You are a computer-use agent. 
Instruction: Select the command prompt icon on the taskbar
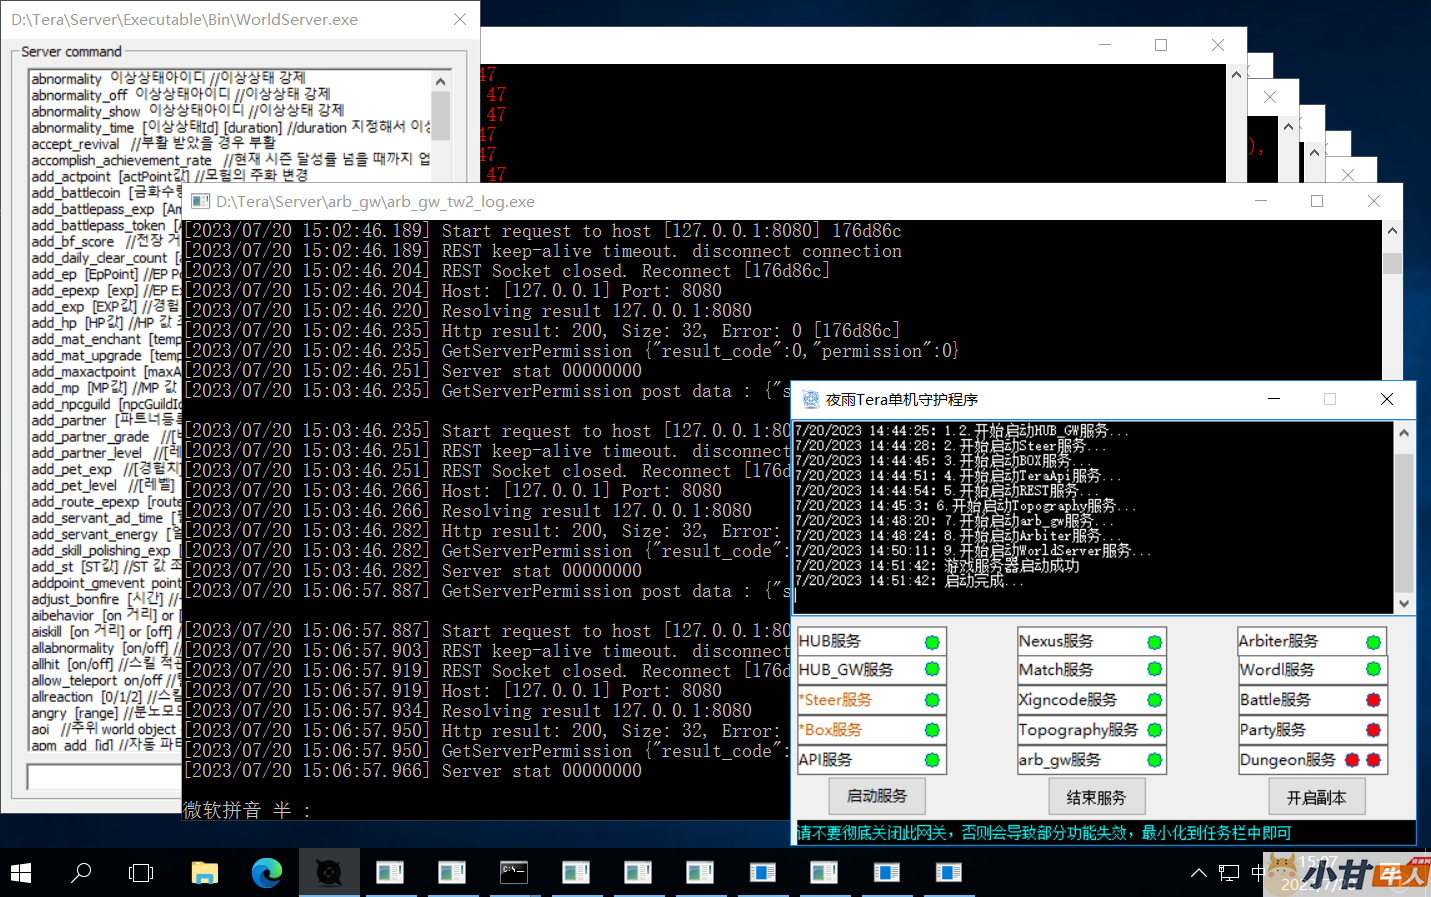click(514, 873)
